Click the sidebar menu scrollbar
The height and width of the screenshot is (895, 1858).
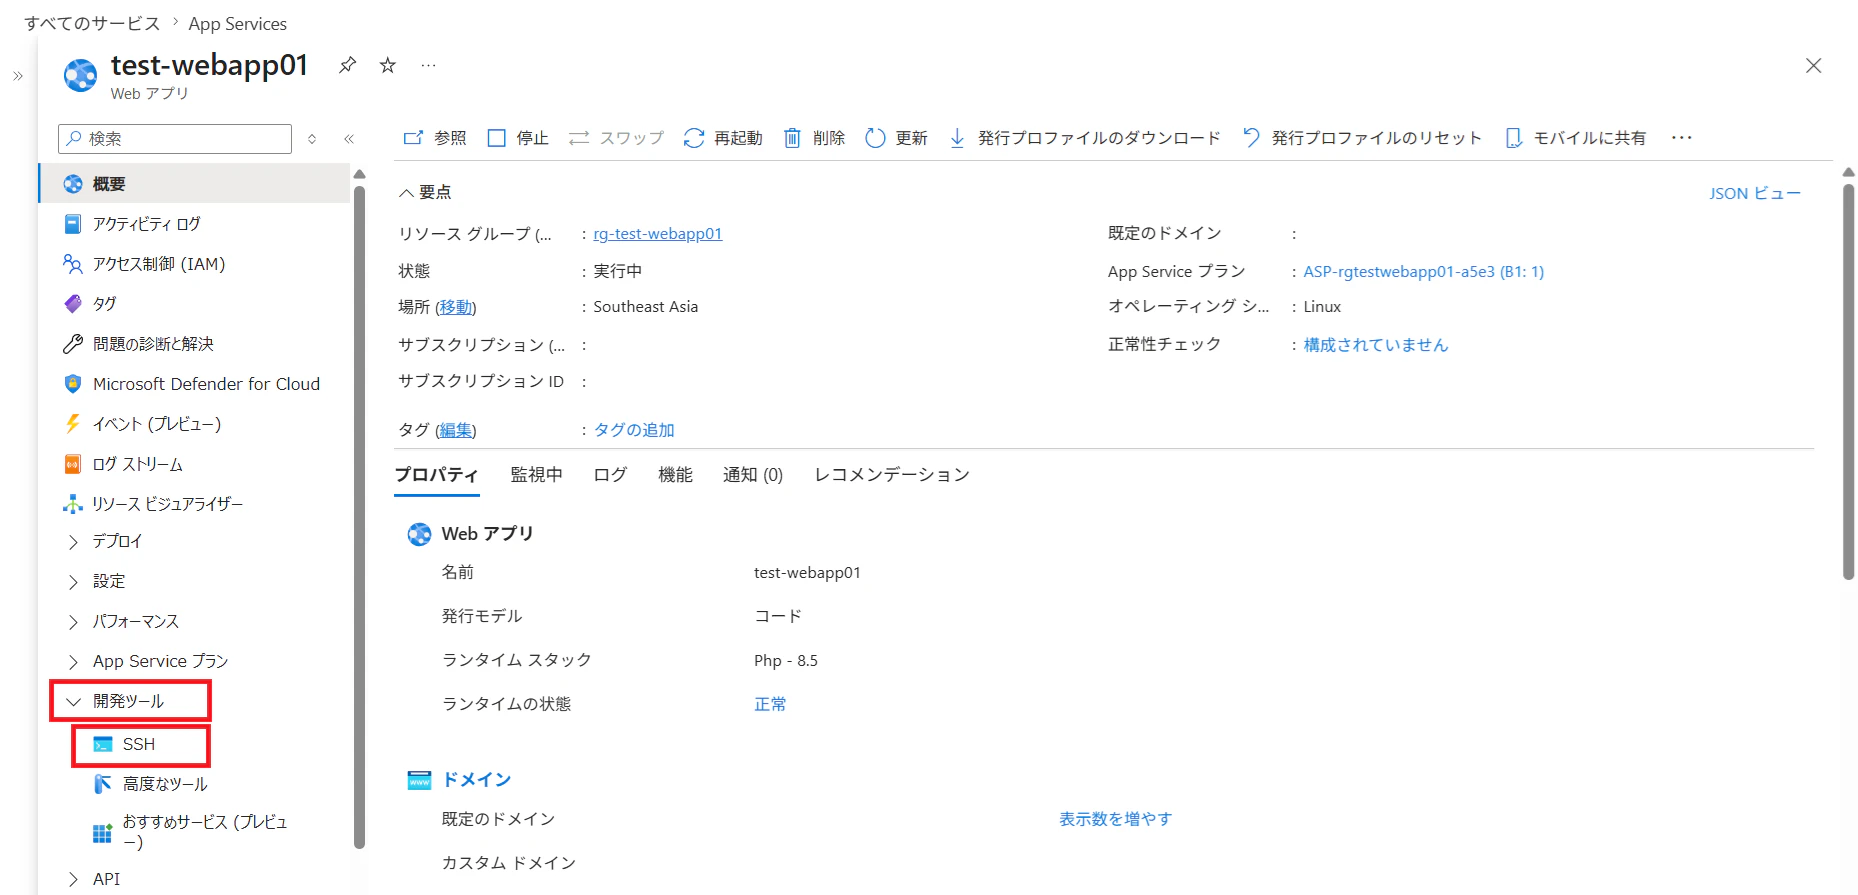pos(359,515)
